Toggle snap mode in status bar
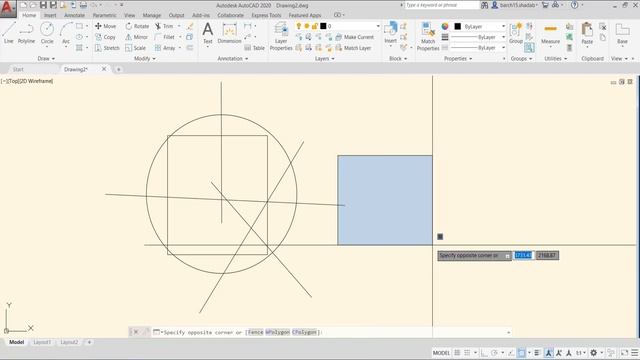 point(467,353)
